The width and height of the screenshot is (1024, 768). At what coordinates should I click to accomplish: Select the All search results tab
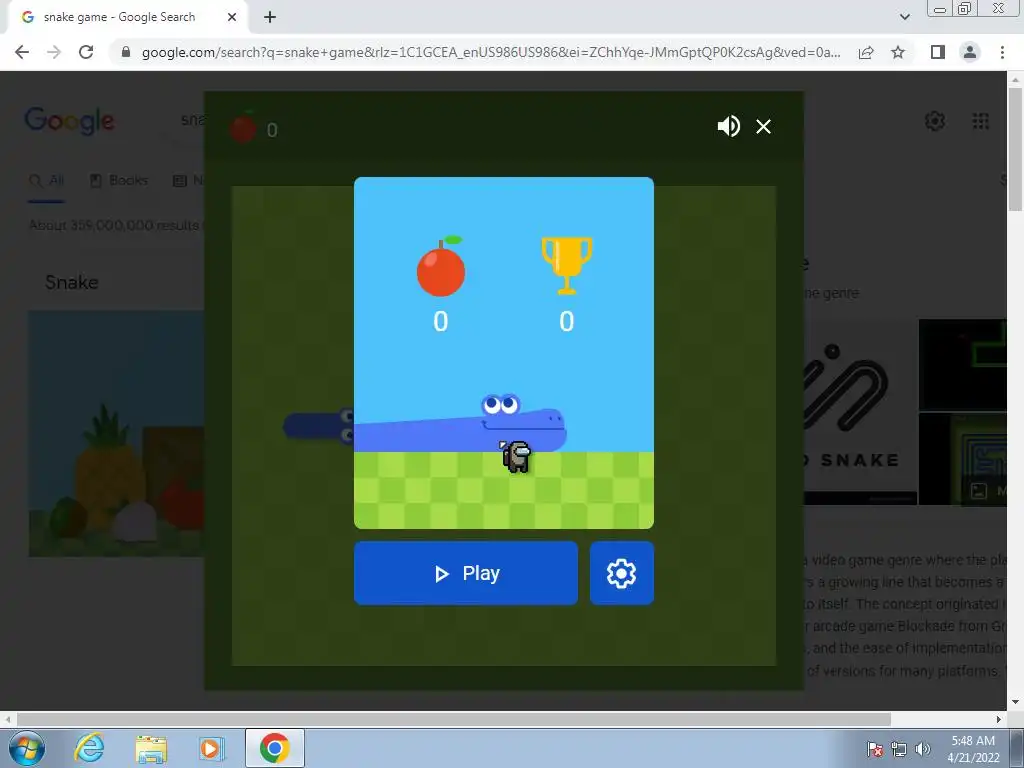coord(46,180)
